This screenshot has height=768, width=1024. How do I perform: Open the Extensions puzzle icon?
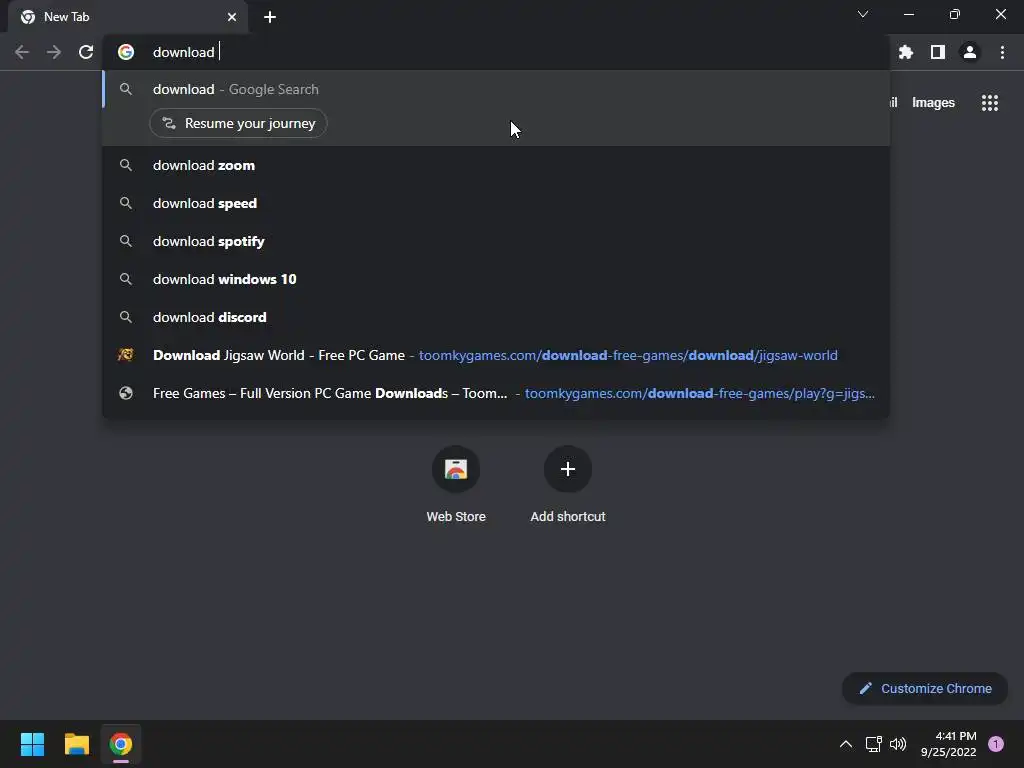(x=906, y=52)
